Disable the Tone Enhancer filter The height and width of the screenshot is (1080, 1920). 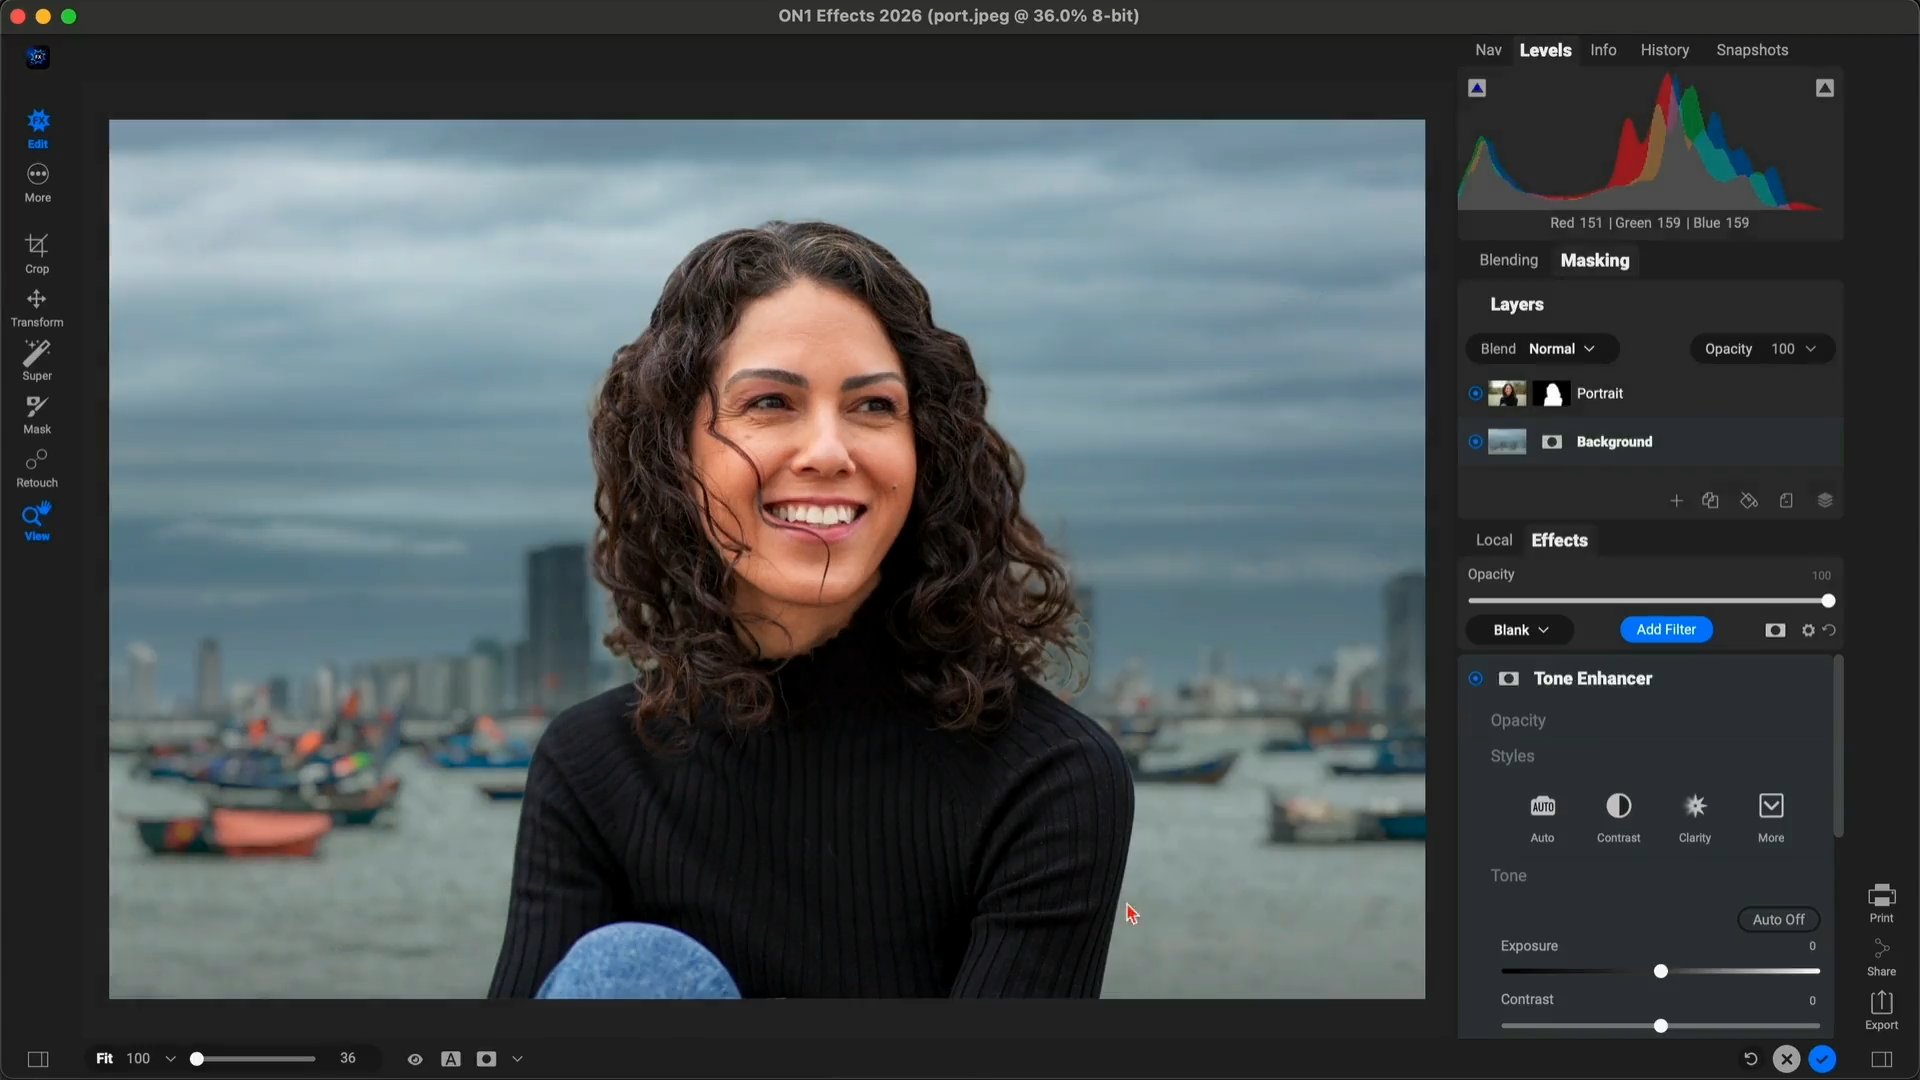1475,679
